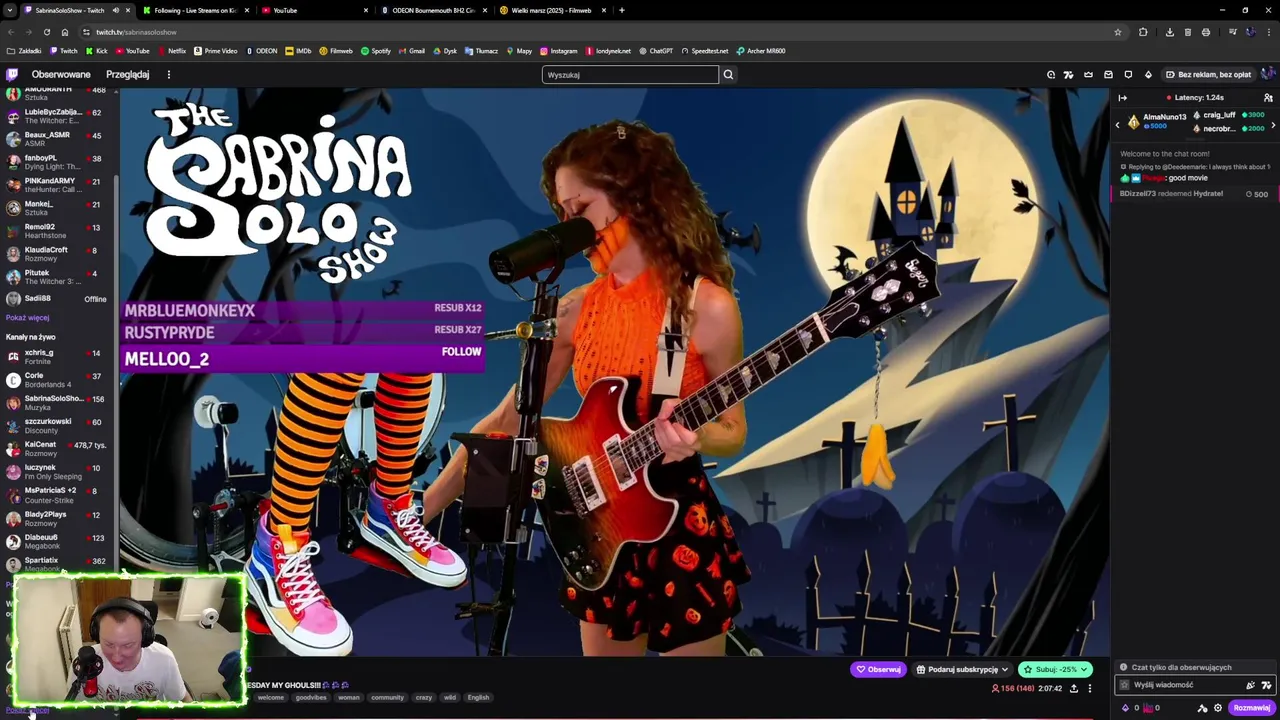Open the 7TV emote picker in message box
The image size is (1280, 720).
click(x=1266, y=685)
